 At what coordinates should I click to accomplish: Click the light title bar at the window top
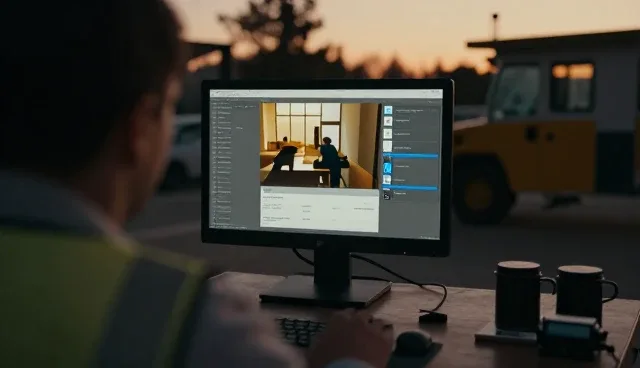point(326,94)
